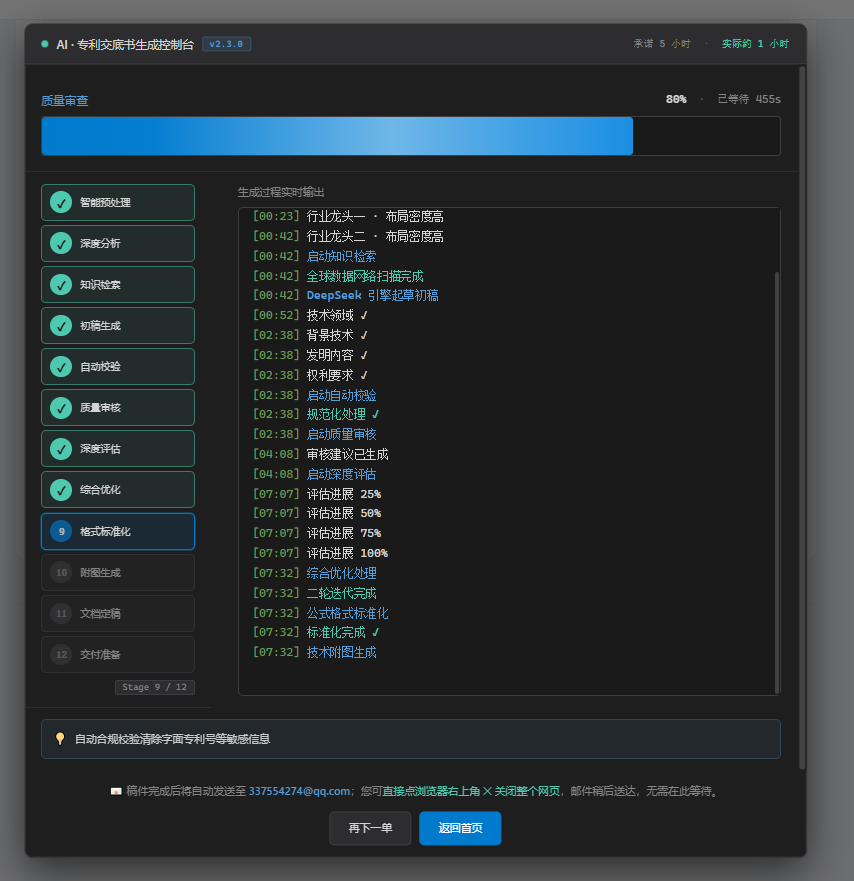This screenshot has width=854, height=881.
Task: Click the check icon of 综合优化 step
Action: tap(61, 489)
